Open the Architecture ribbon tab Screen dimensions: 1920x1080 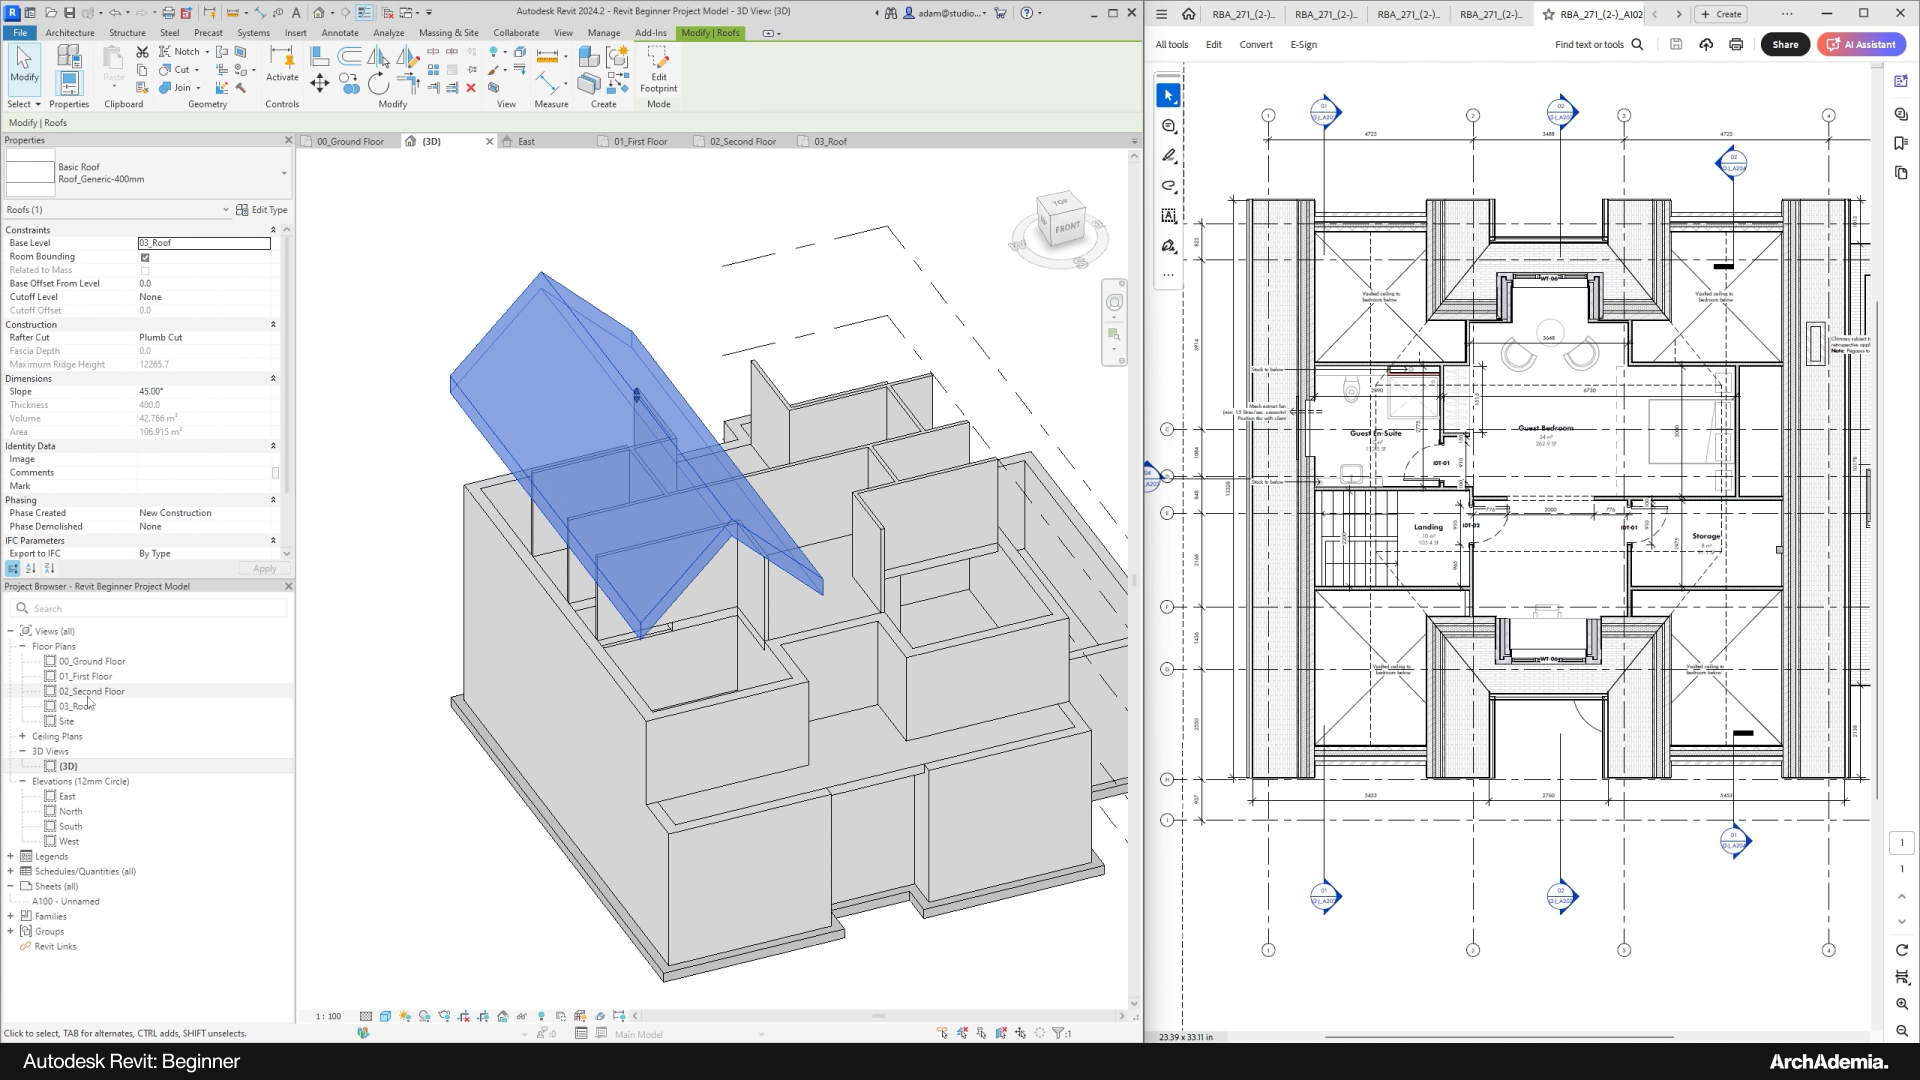pos(70,33)
